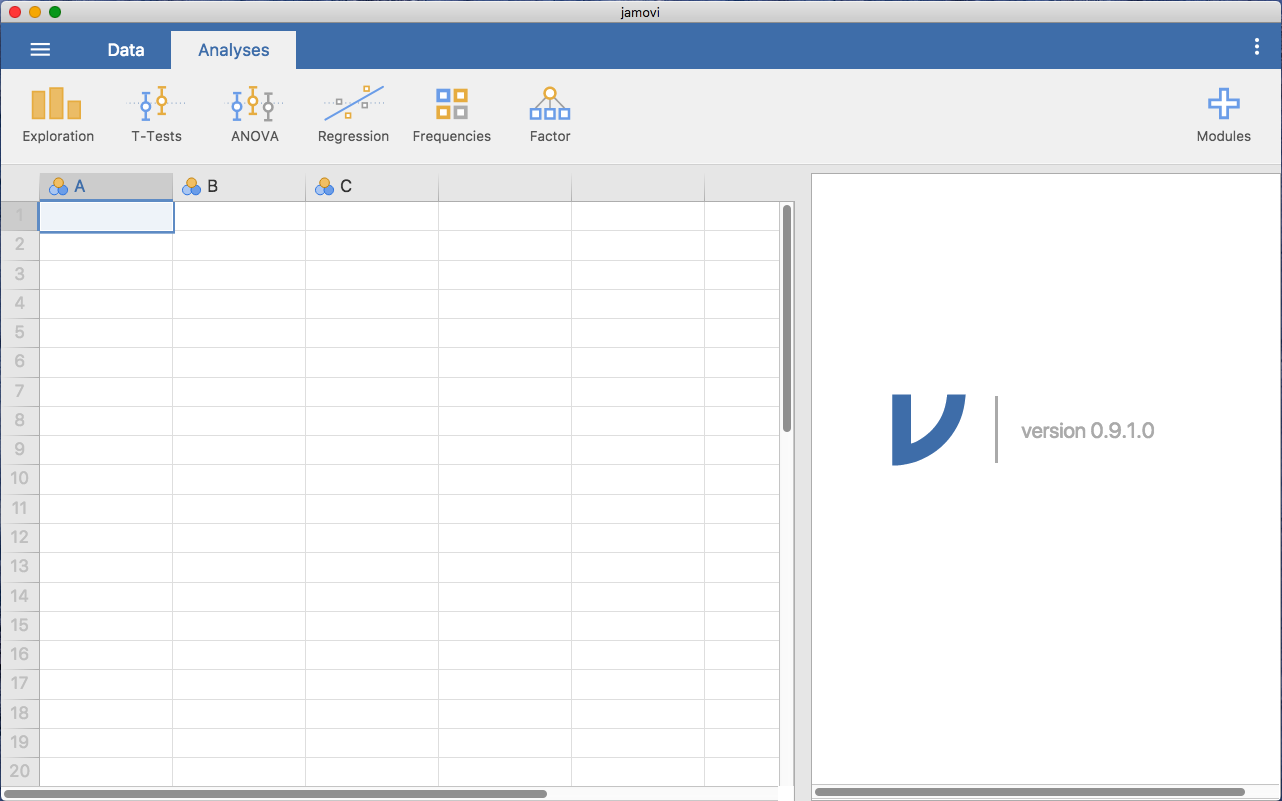Close the jamovi window
This screenshot has height=801, width=1282.
[x=15, y=12]
